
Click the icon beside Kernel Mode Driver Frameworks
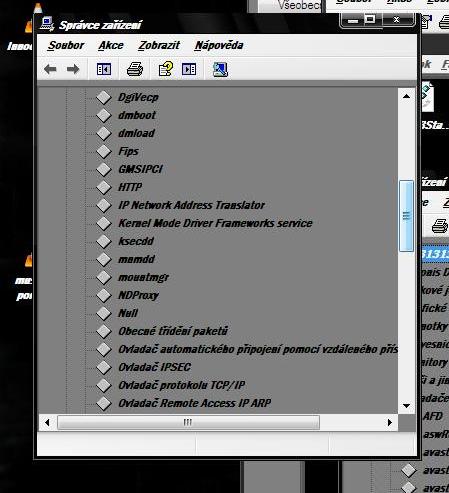click(x=104, y=223)
